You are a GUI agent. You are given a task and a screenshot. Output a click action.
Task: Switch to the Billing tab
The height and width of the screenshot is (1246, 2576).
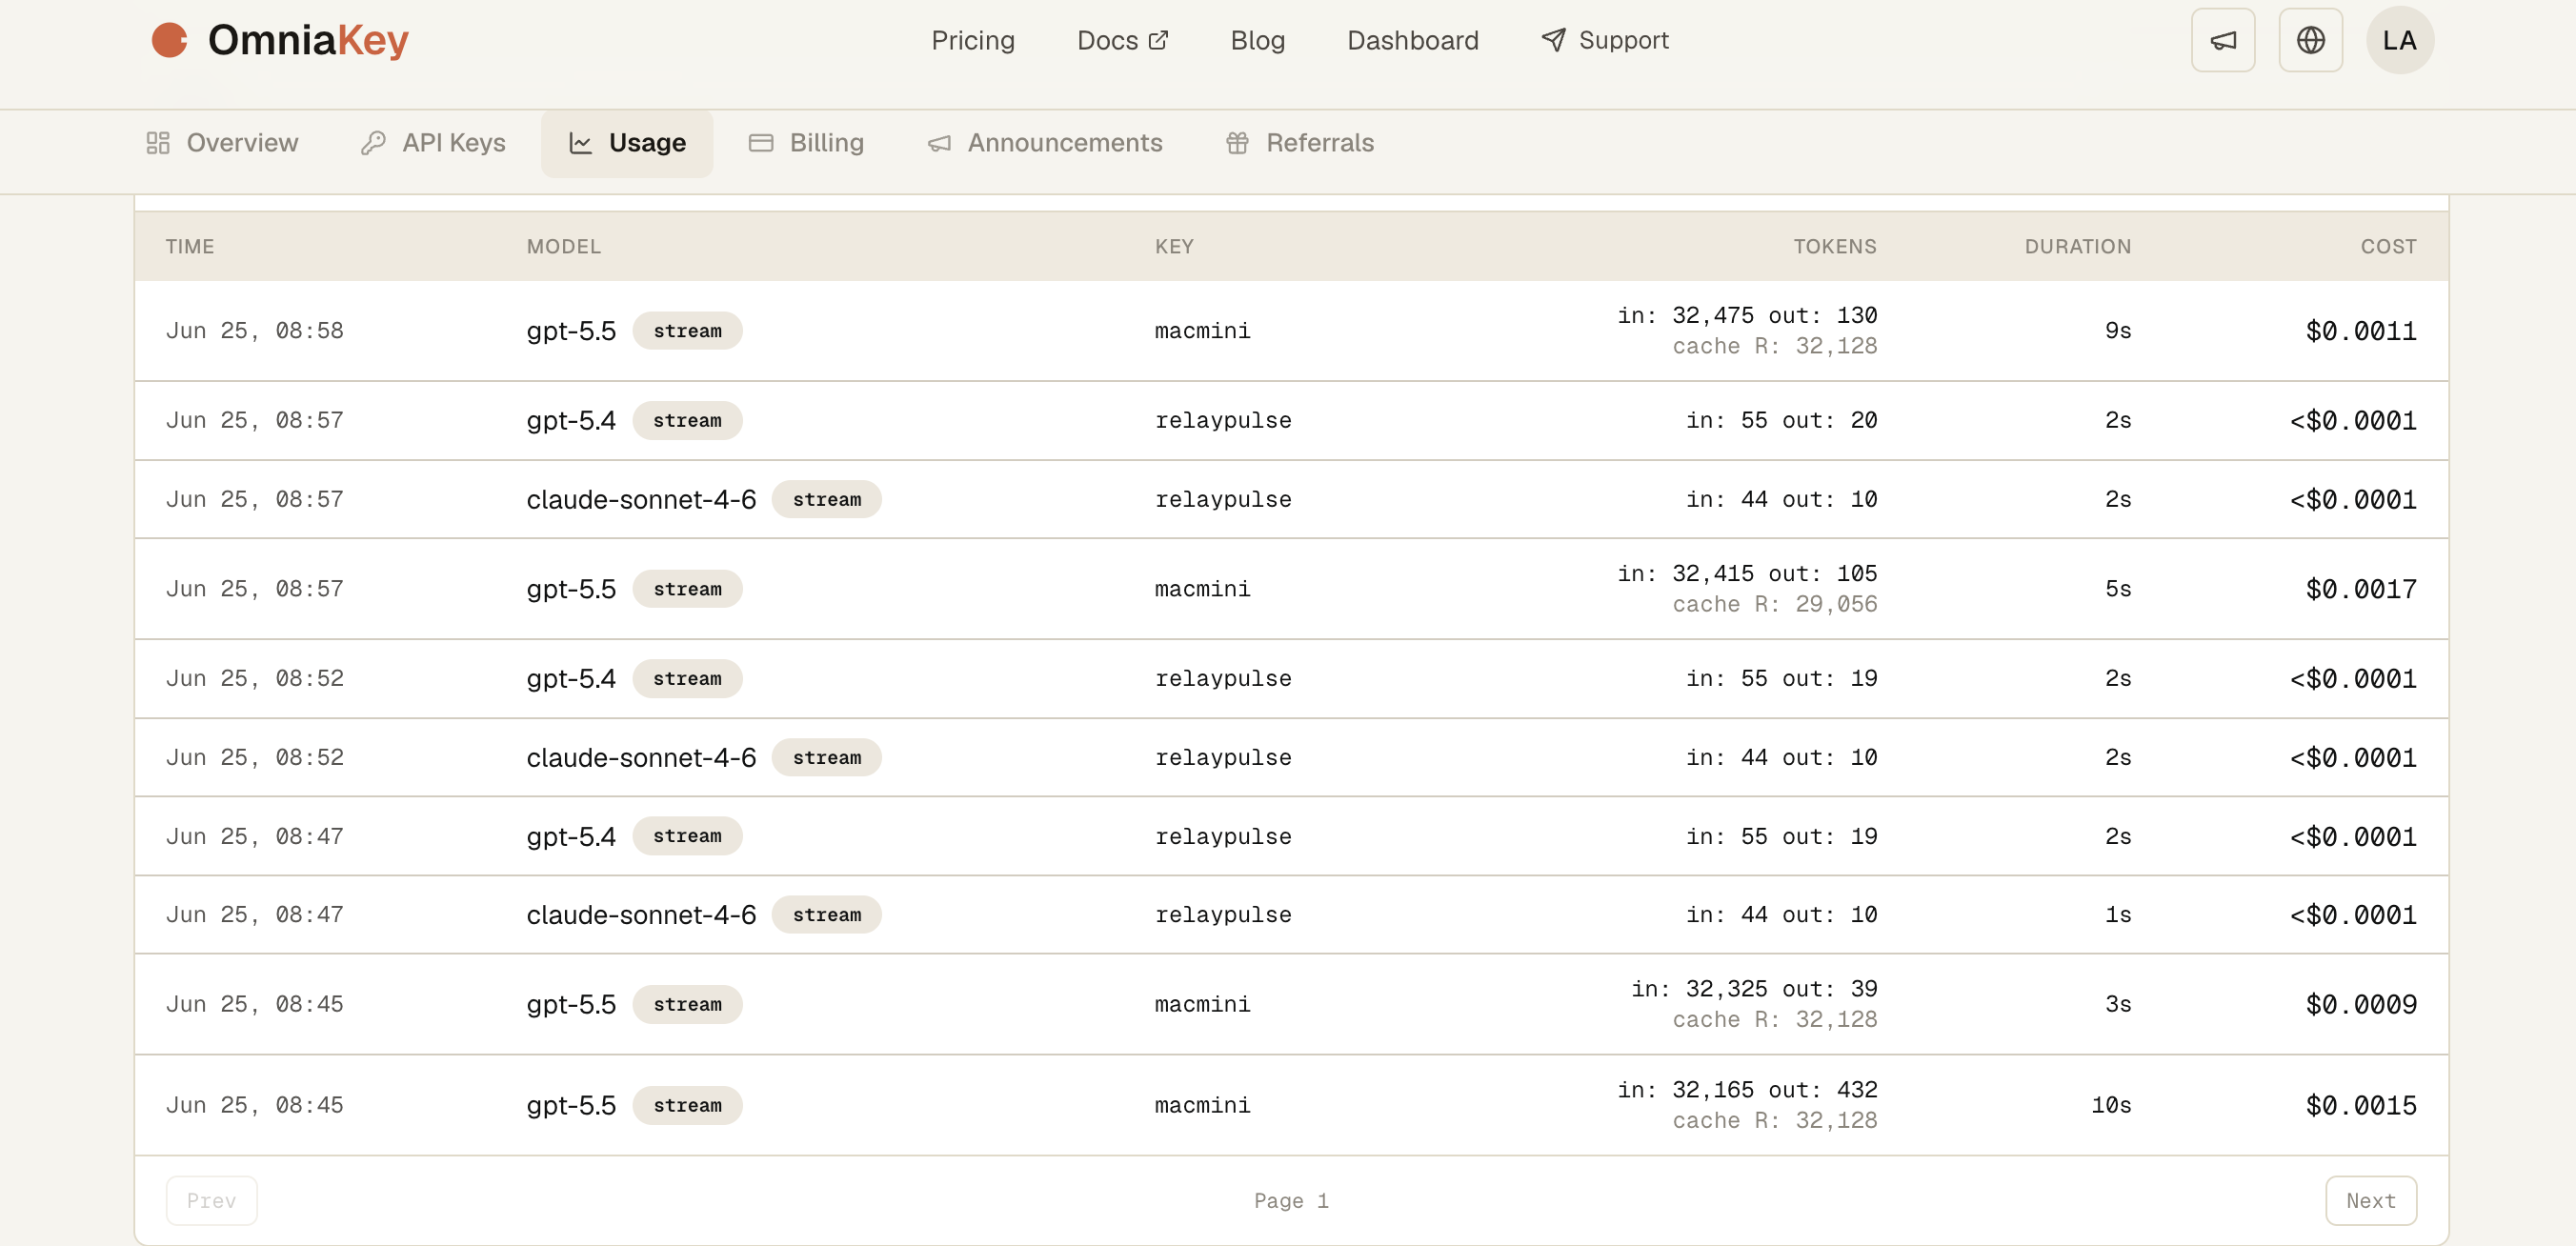pos(806,143)
